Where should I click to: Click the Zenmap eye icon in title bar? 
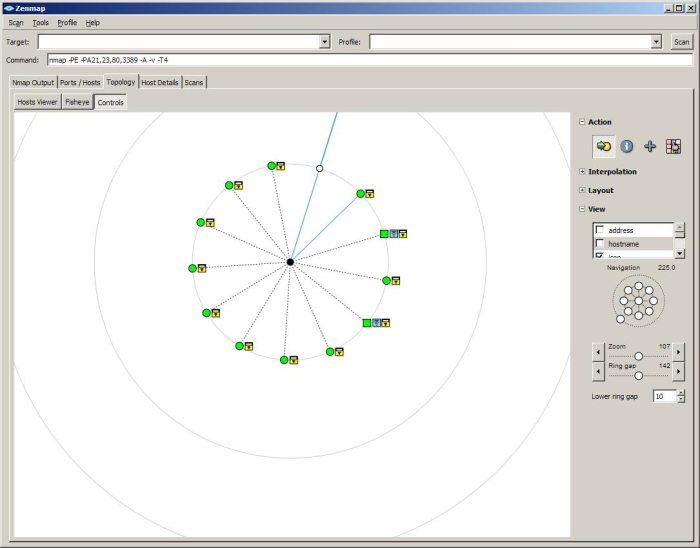(8, 8)
